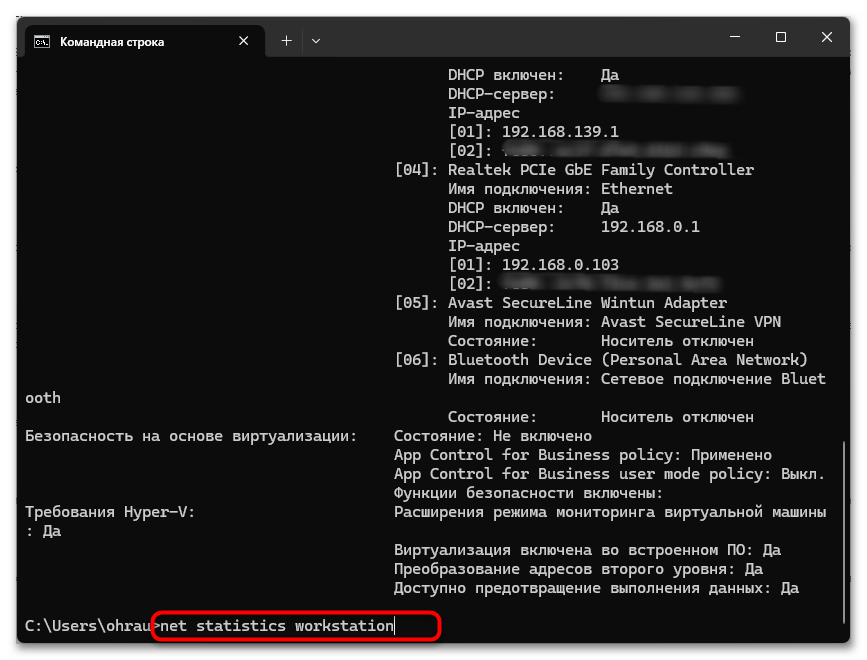Click the IP address 192.168.0.103
Screen dimensions: 867x660
pos(560,265)
